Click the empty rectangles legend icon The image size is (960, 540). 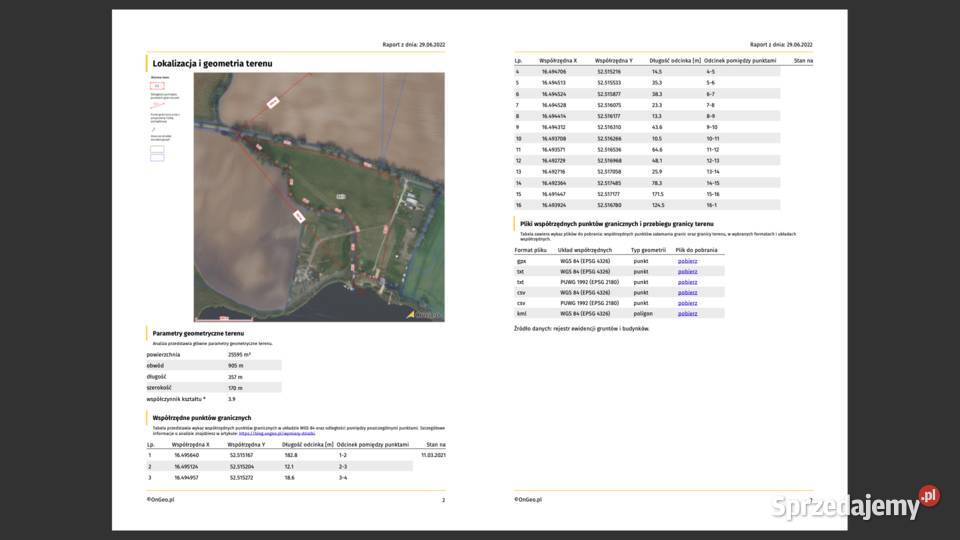[x=156, y=153]
